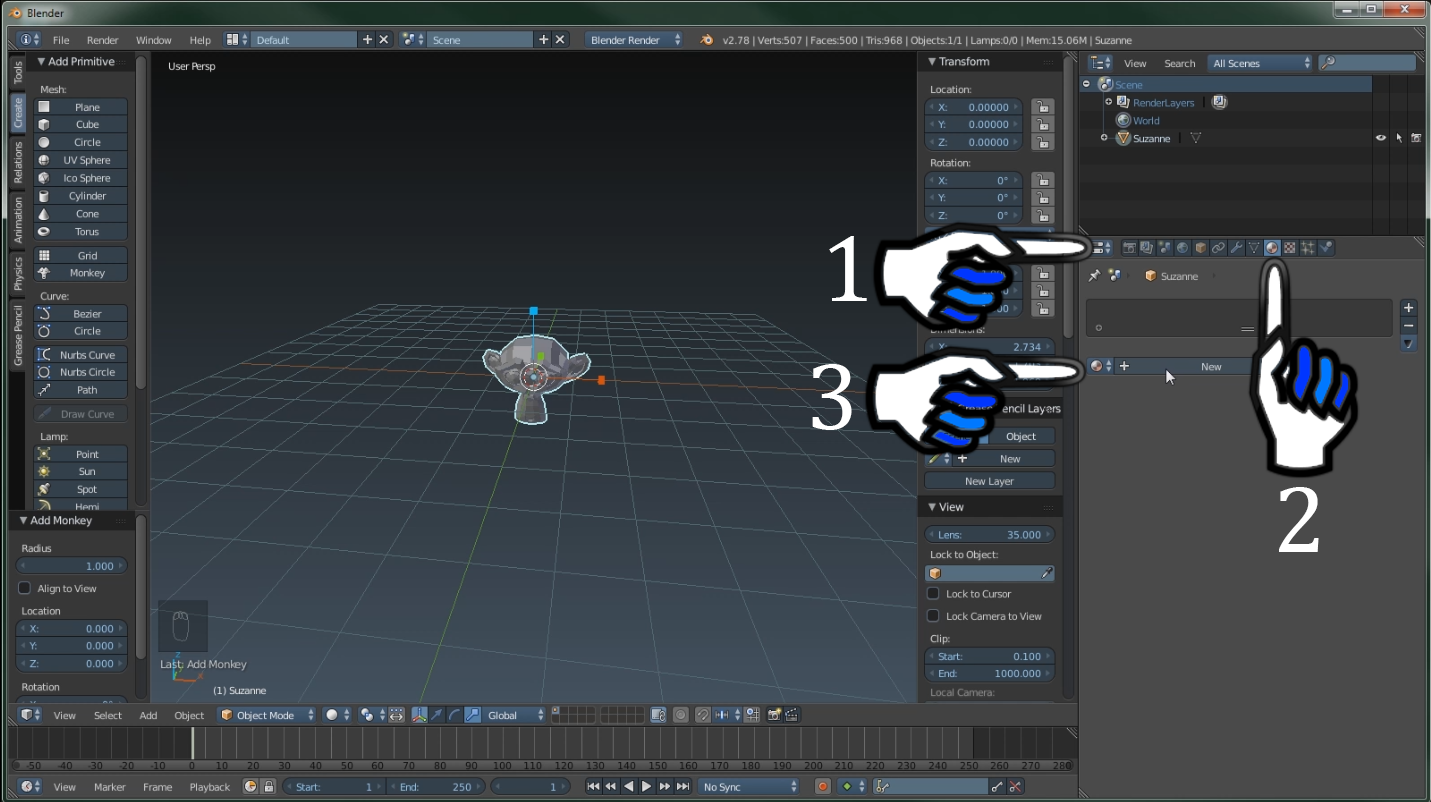Screen dimensions: 1431x802
Task: Create a New material
Action: 1211,367
